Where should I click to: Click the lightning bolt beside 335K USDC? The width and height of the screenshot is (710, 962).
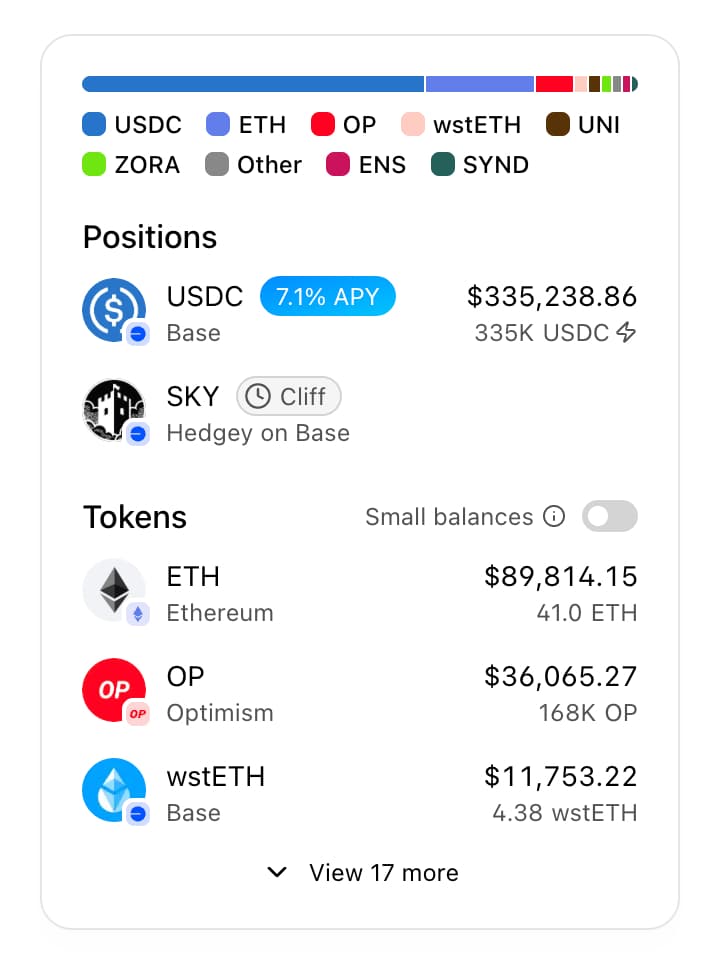pyautogui.click(x=626, y=333)
